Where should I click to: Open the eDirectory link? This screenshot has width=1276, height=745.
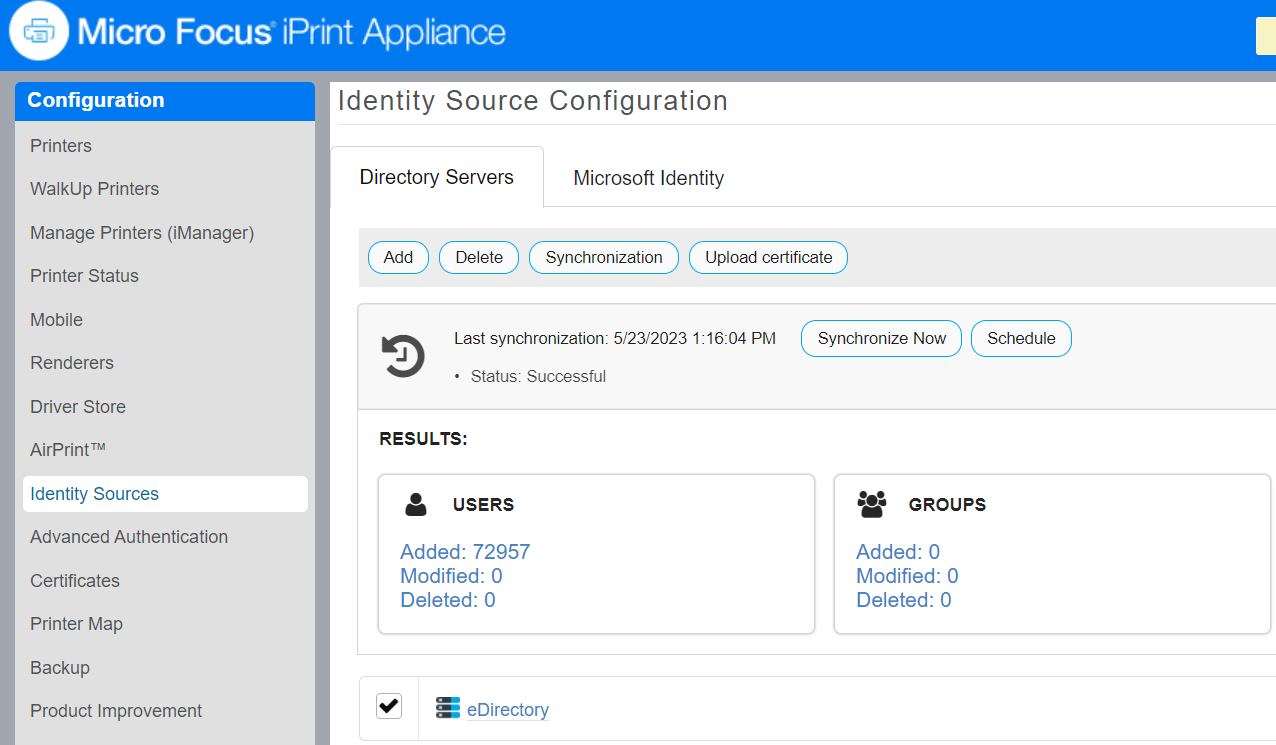508,710
